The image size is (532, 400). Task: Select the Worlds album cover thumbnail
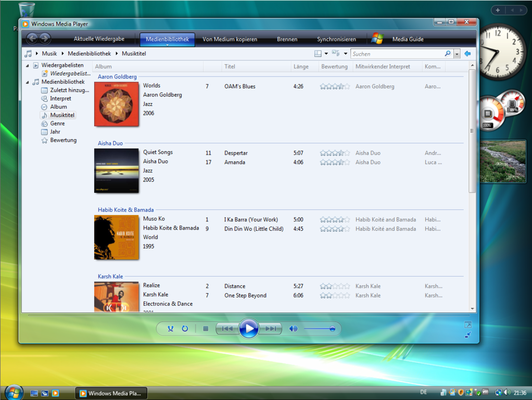click(116, 104)
